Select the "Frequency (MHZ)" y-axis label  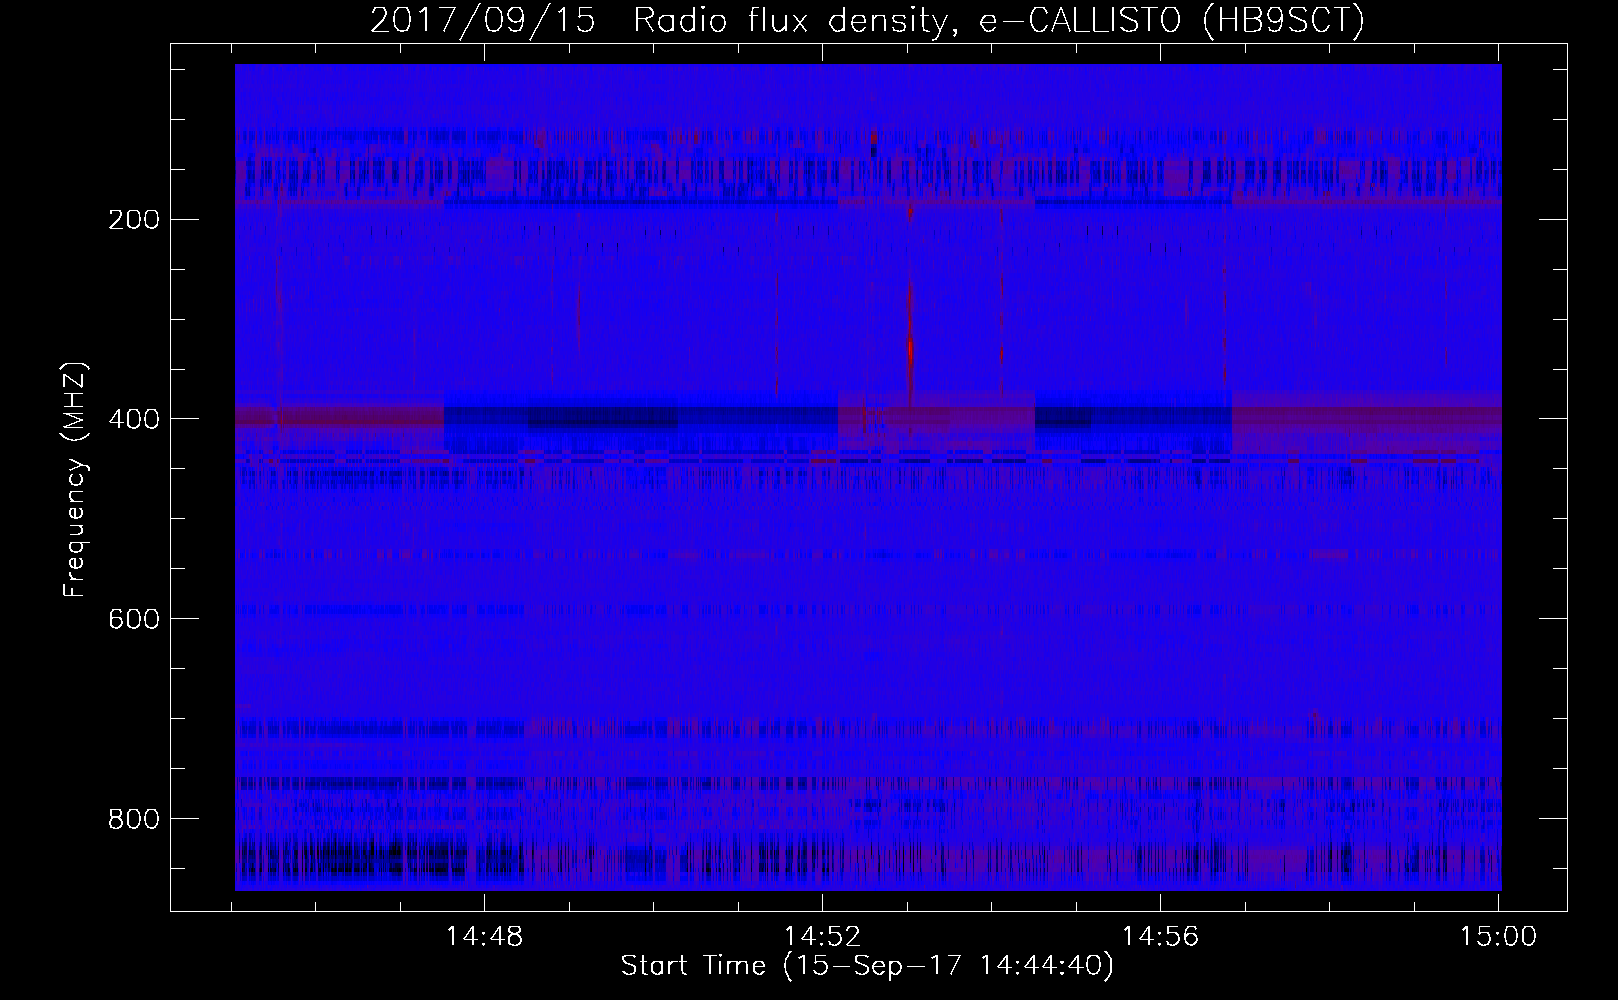75,480
